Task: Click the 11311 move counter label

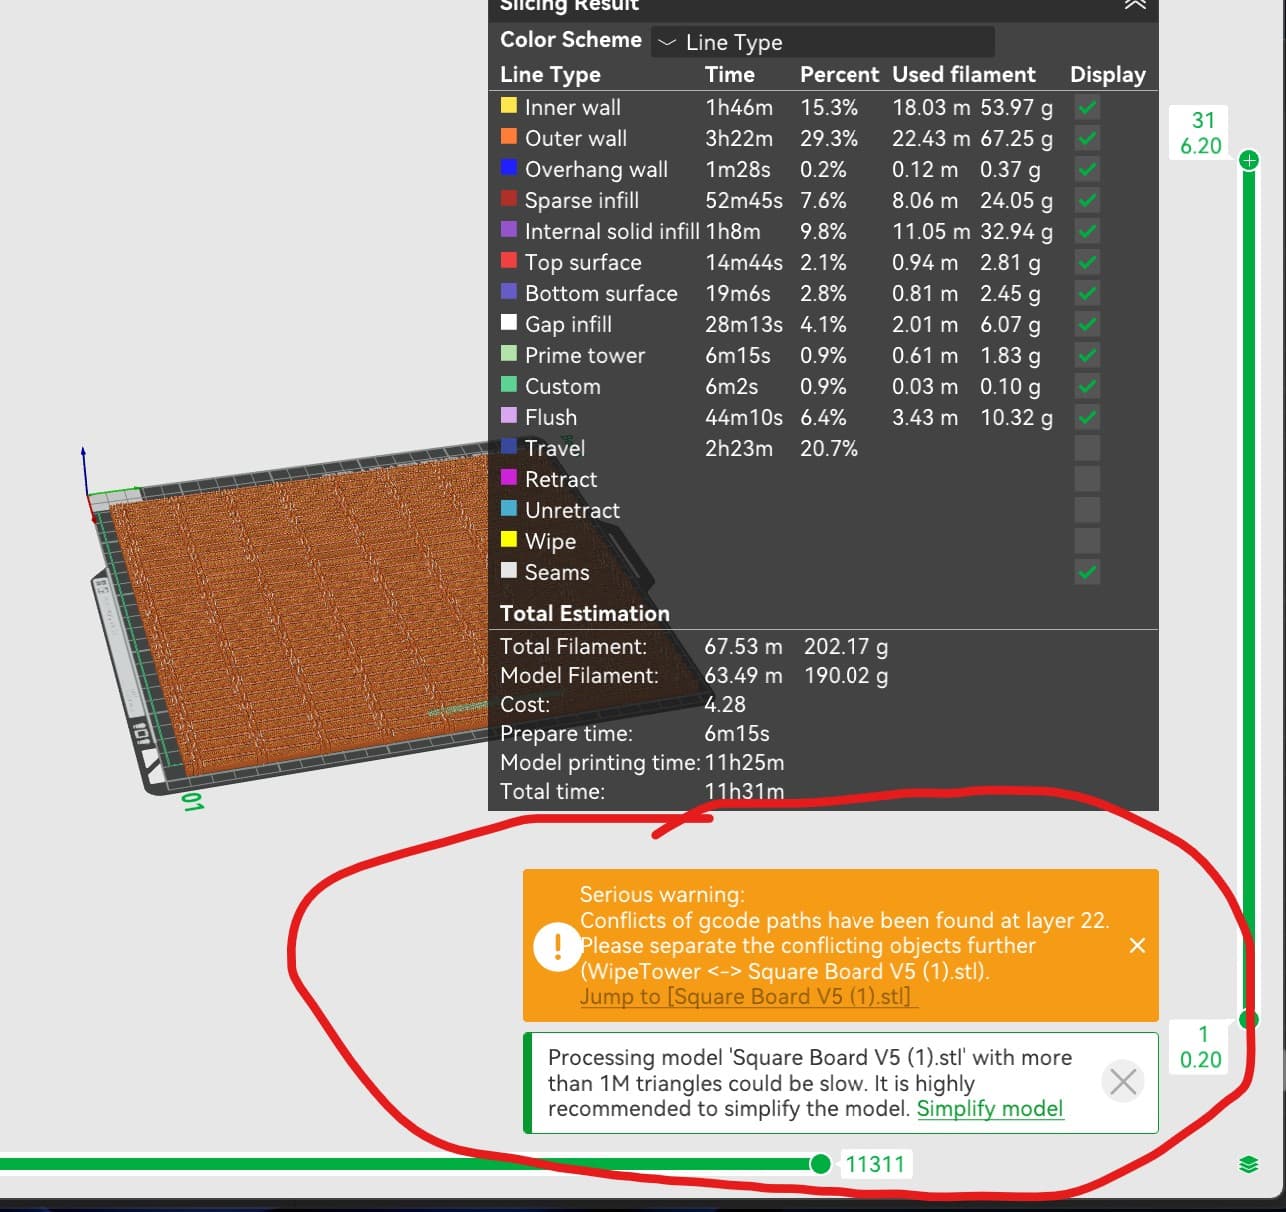Action: click(x=875, y=1164)
